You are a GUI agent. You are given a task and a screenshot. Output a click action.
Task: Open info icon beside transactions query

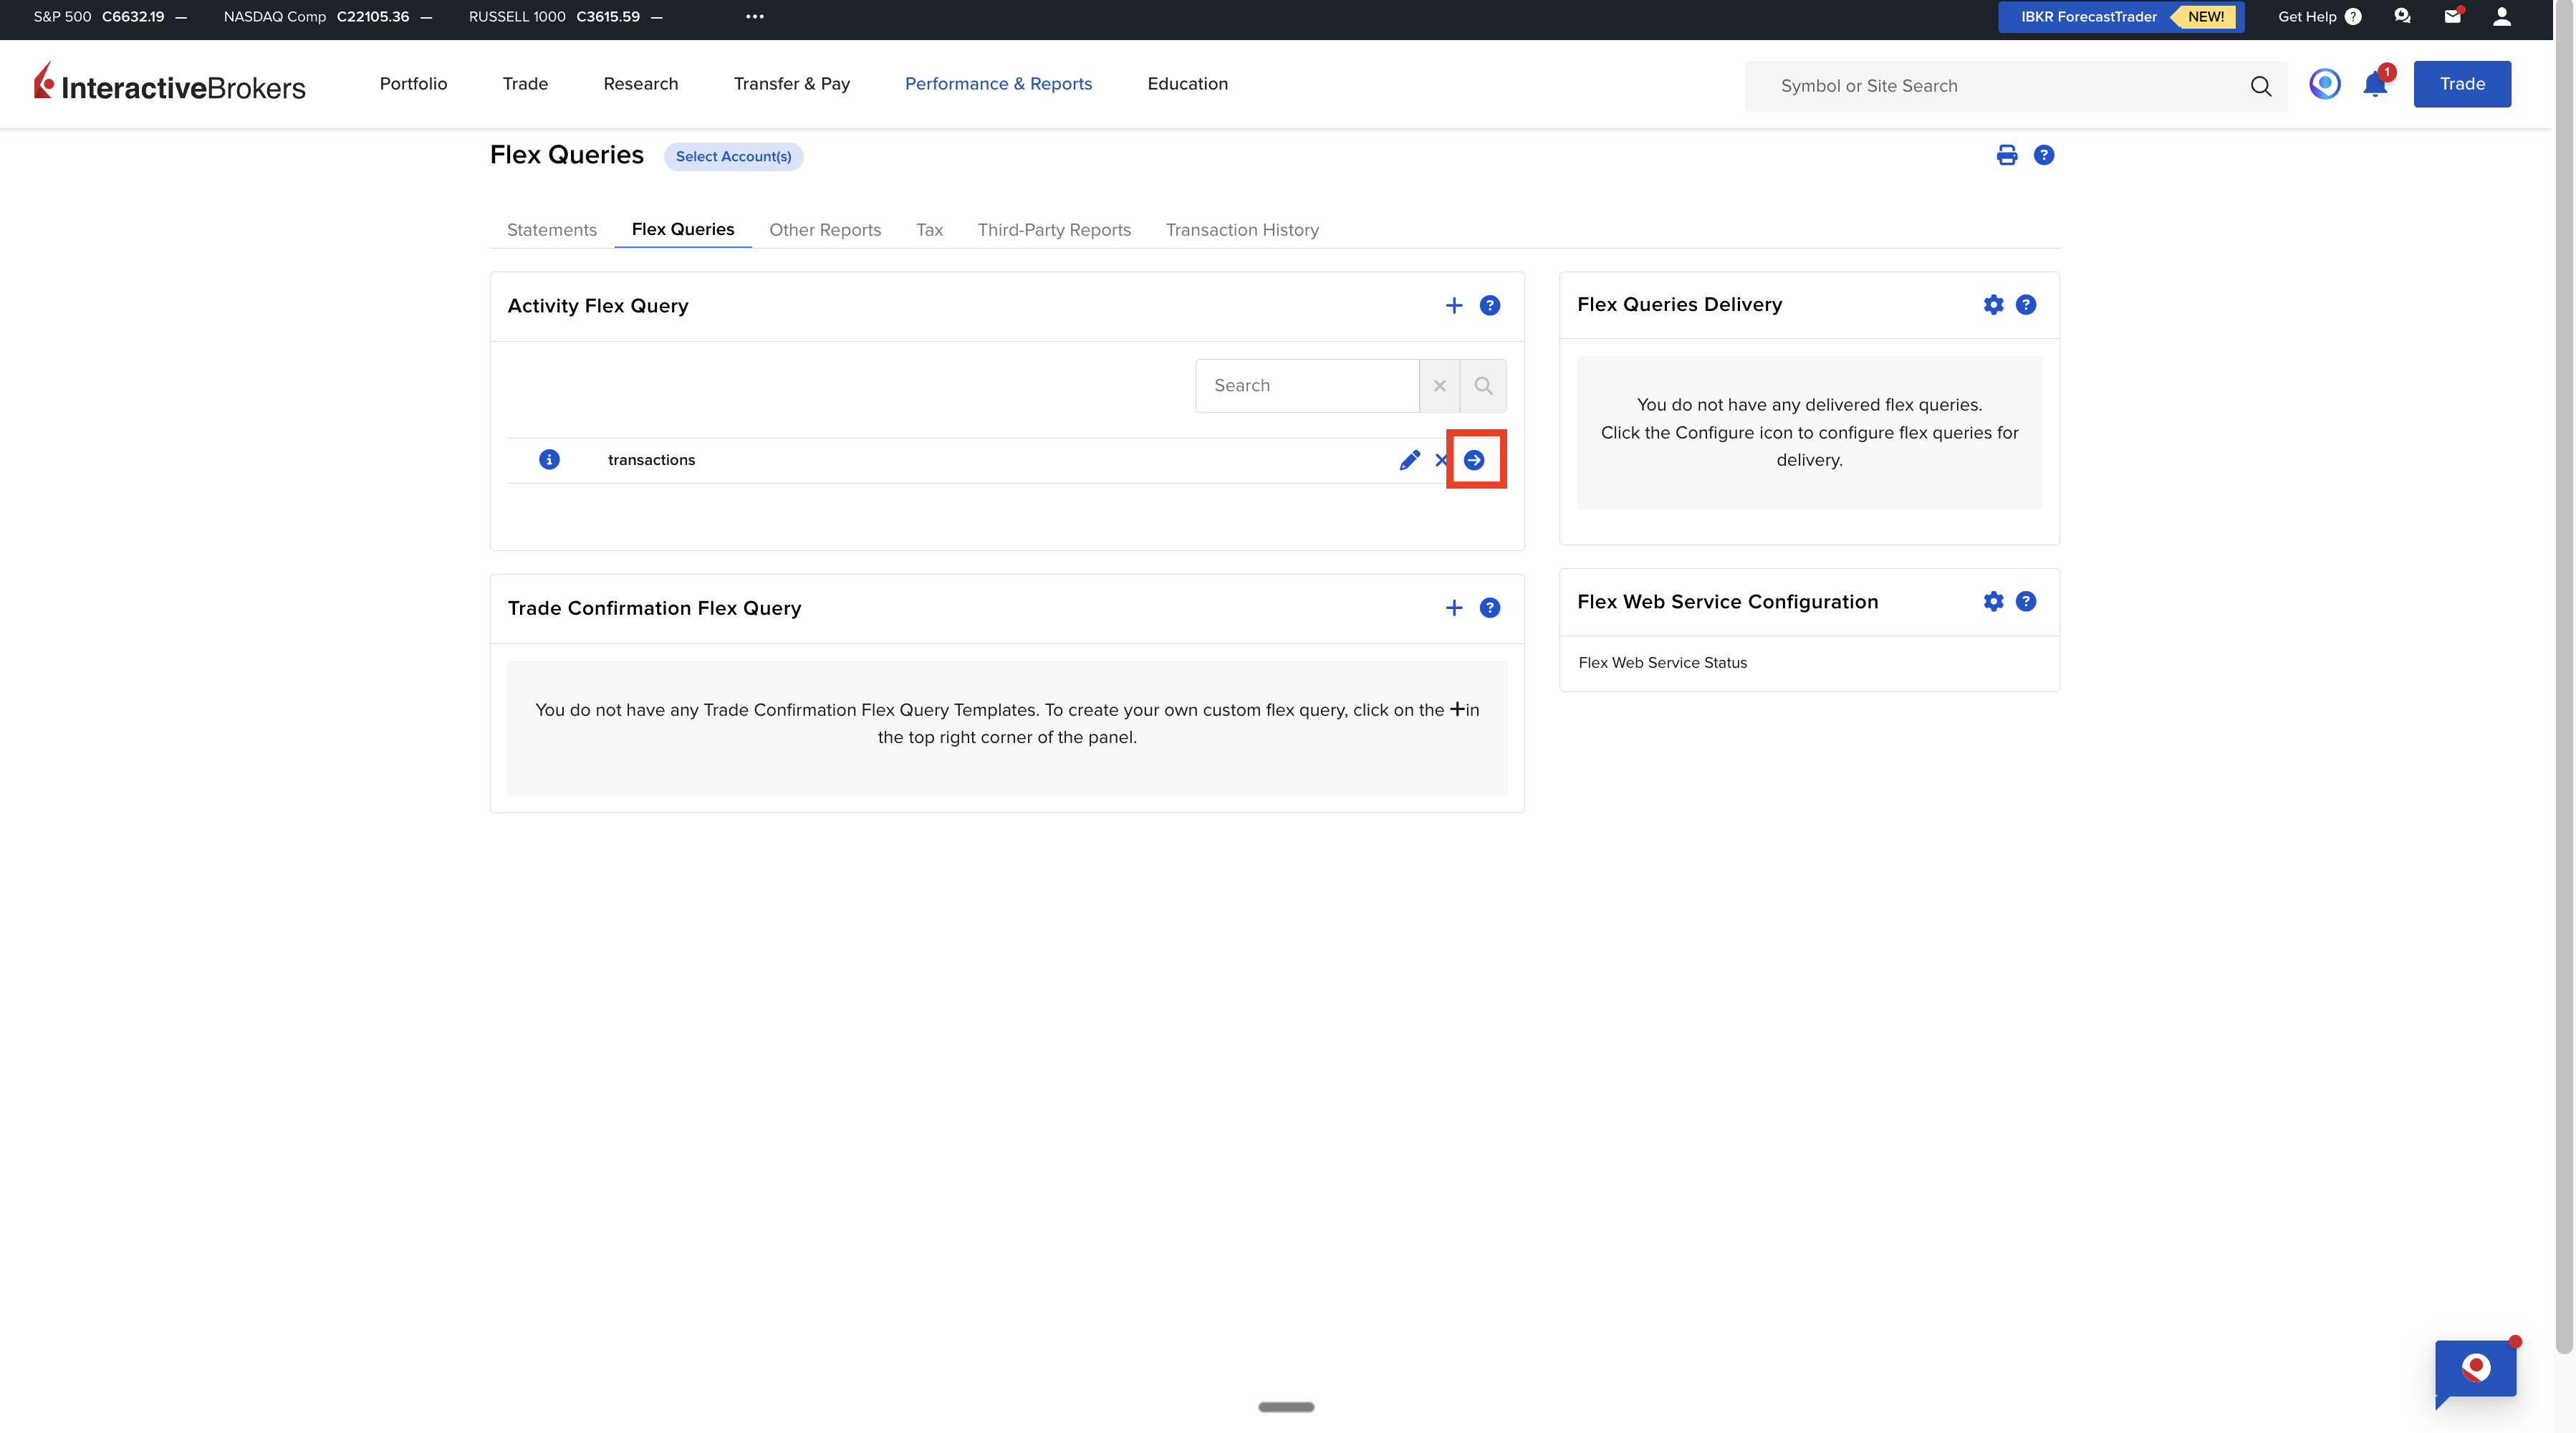pyautogui.click(x=549, y=460)
